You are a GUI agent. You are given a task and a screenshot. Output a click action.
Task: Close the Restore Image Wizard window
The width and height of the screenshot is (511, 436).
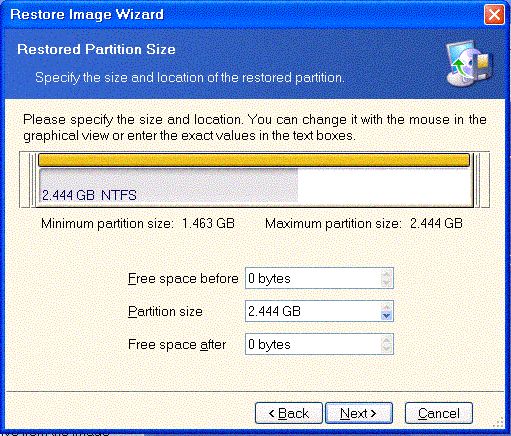coord(494,15)
